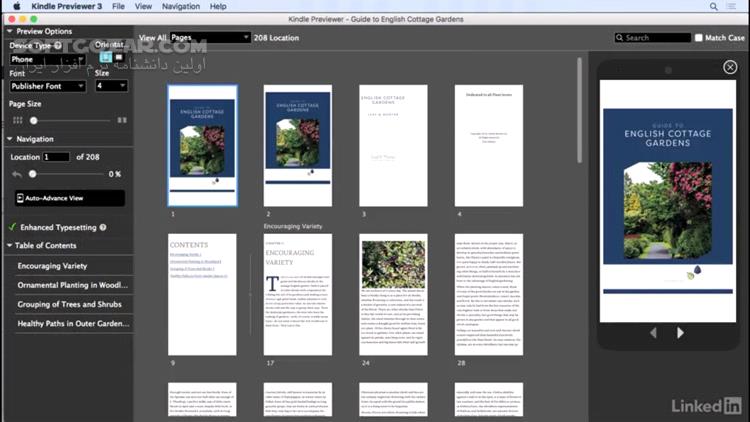This screenshot has width=750, height=422.
Task: Click the back location arrow icon
Action: 17,174
